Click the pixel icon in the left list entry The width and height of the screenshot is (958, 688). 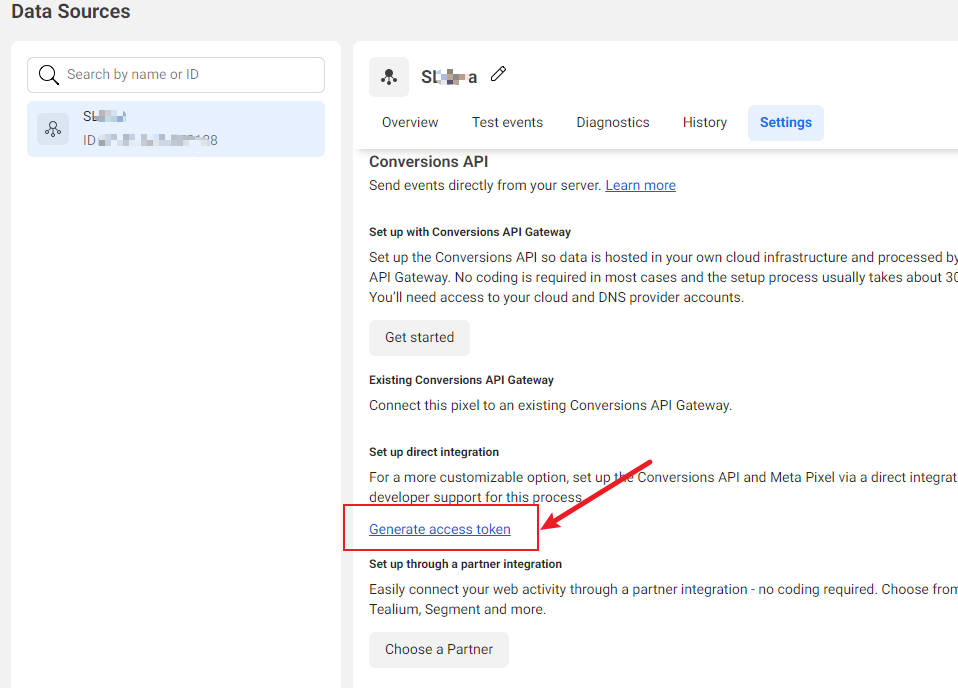pos(53,128)
